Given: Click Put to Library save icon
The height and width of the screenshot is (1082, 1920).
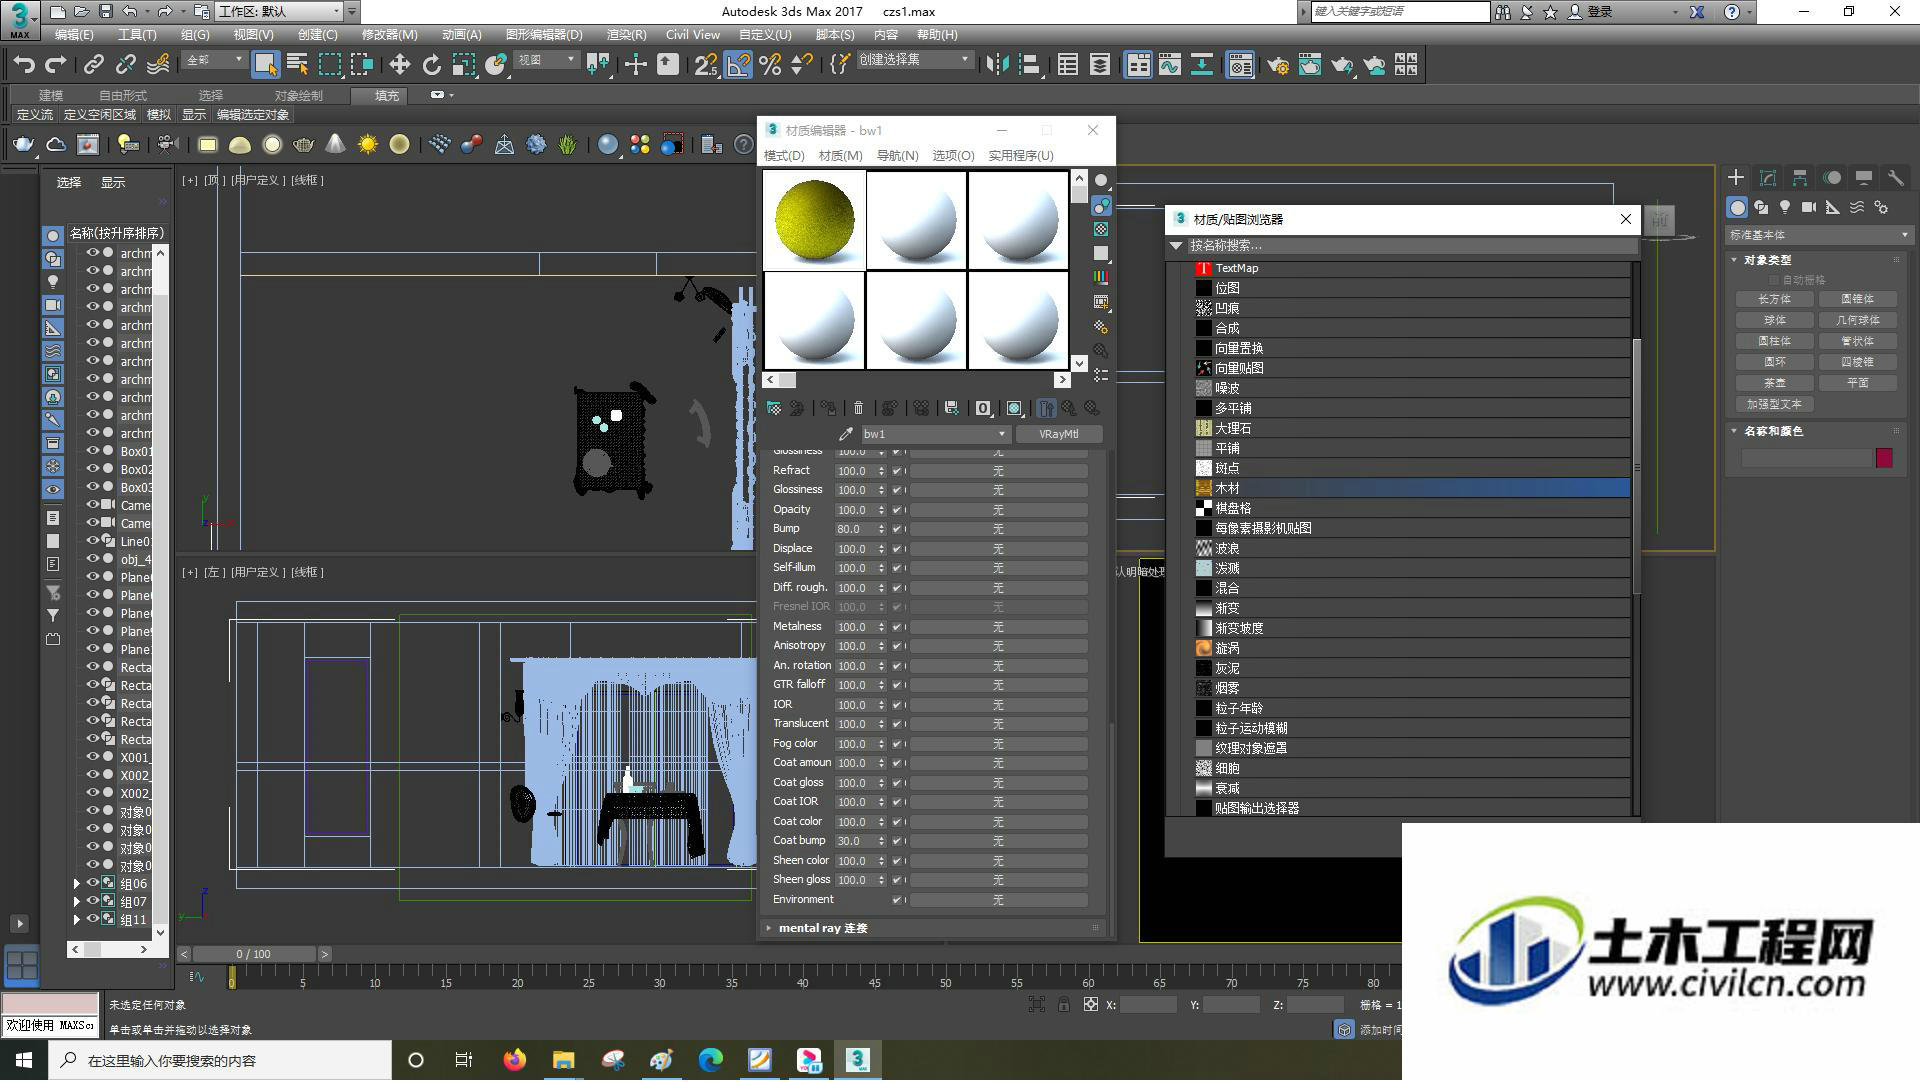Looking at the screenshot, I should click(951, 408).
